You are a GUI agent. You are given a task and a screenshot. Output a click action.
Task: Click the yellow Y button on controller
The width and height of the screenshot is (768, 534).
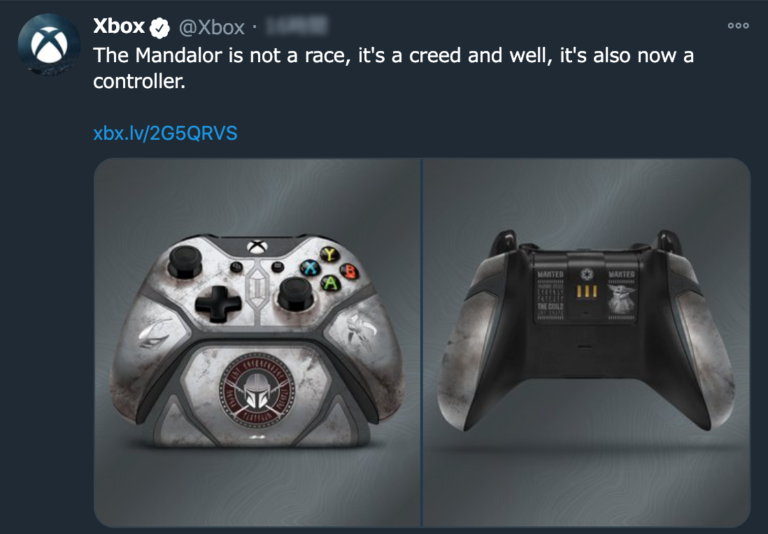330,254
